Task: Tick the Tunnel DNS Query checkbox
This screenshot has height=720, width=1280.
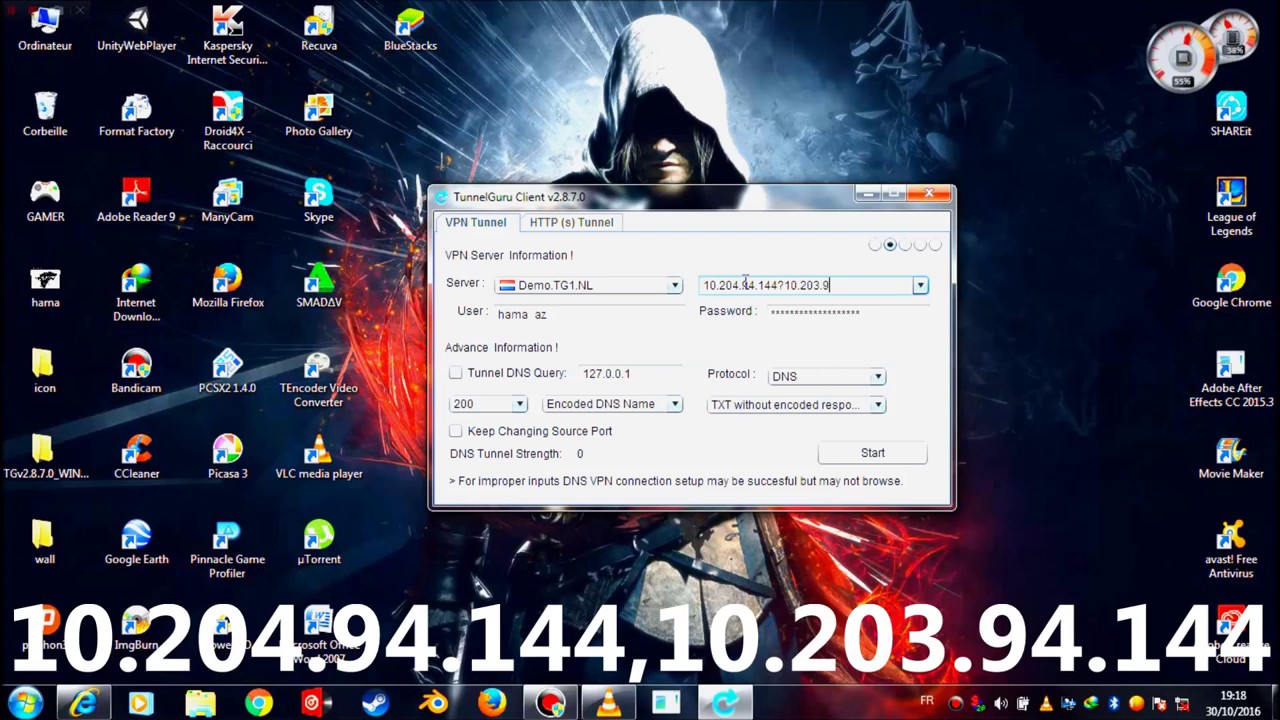Action: click(456, 373)
